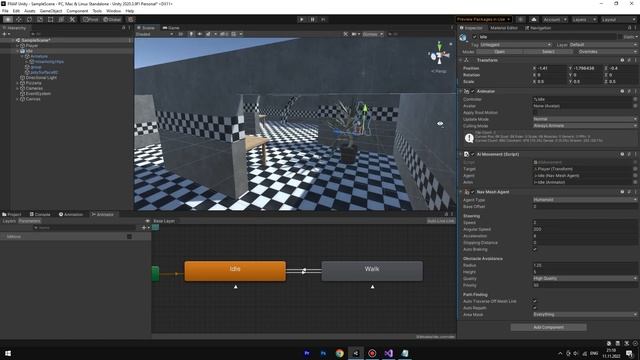Image resolution: width=640 pixels, height=360 pixels.
Task: Select the Walk state node
Action: coord(372,271)
